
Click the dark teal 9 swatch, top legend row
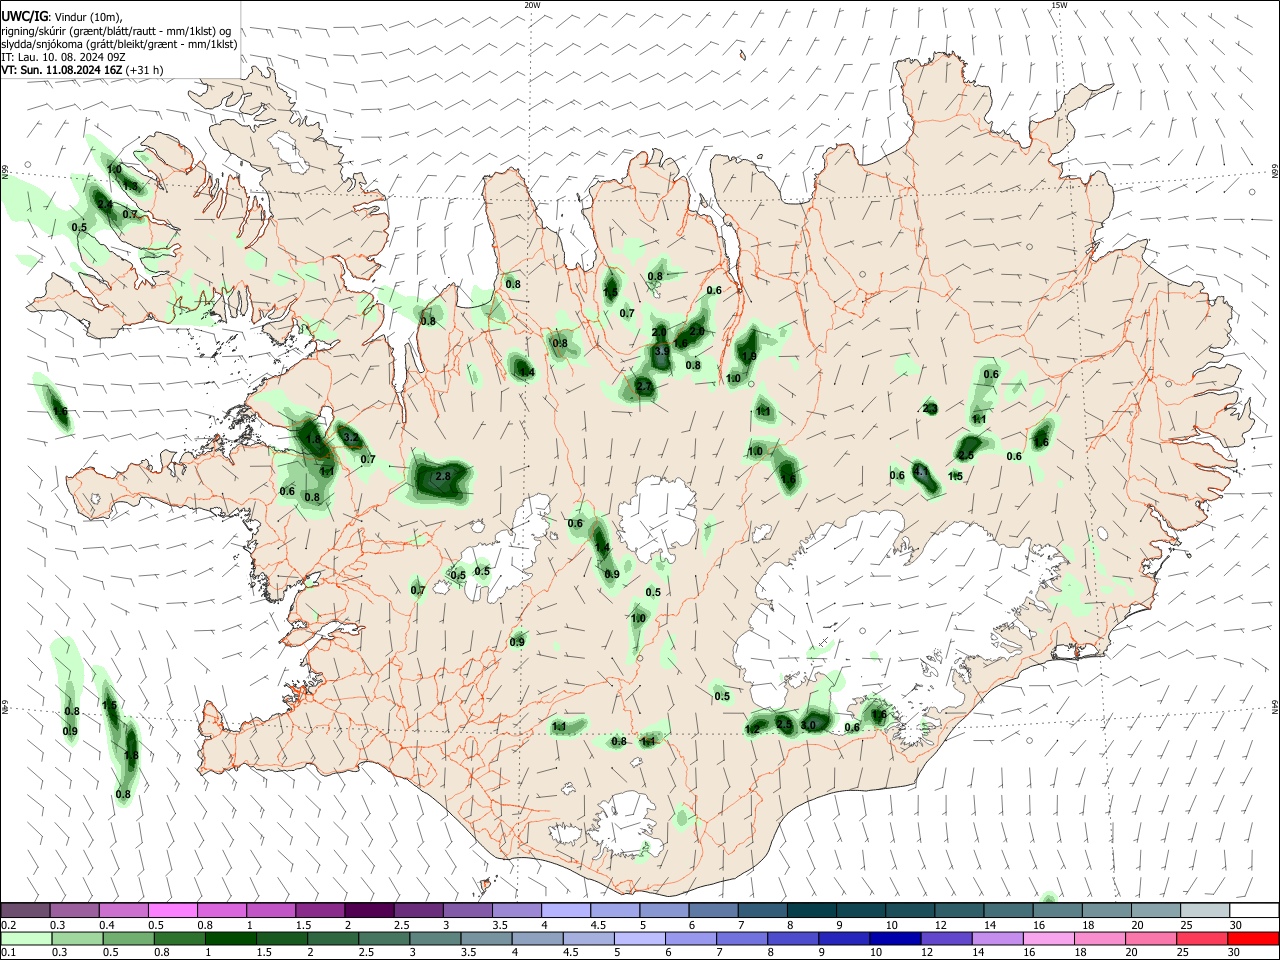tap(860, 911)
